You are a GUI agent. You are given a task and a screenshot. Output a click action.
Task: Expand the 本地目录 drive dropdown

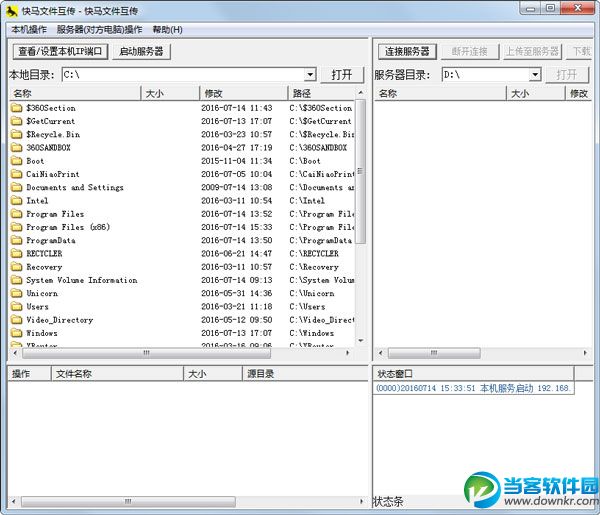pos(310,75)
